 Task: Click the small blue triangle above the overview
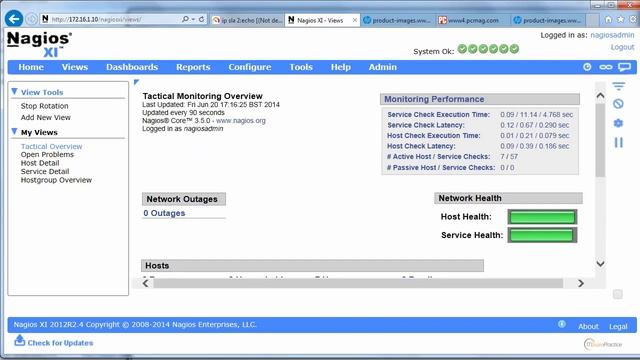136,82
